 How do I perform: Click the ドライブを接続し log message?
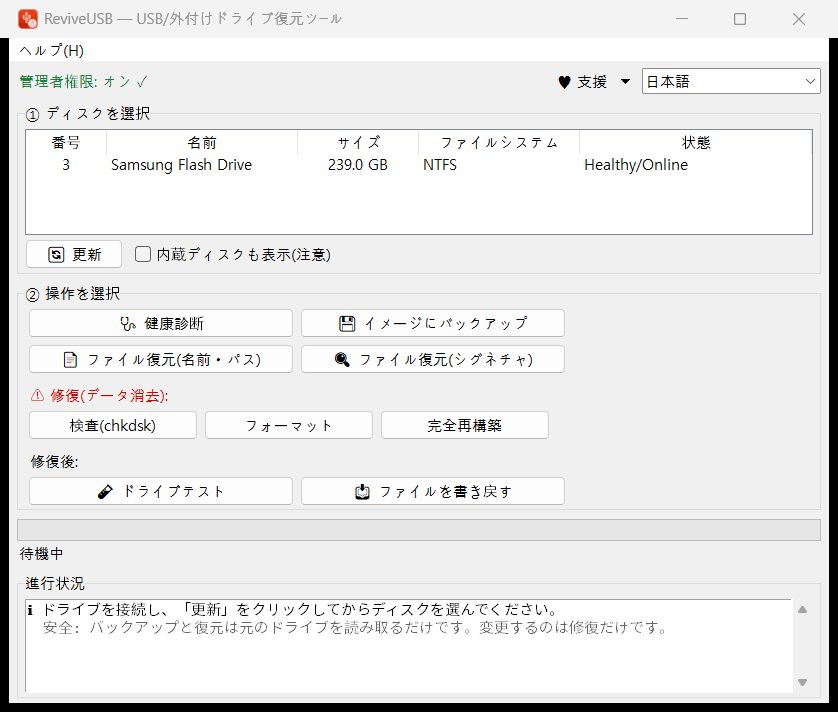point(300,609)
